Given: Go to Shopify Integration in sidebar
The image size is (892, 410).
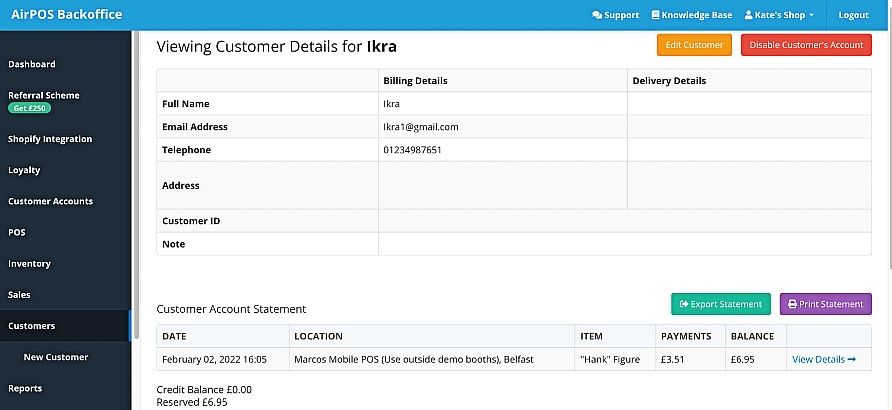Looking at the screenshot, I should [x=50, y=139].
